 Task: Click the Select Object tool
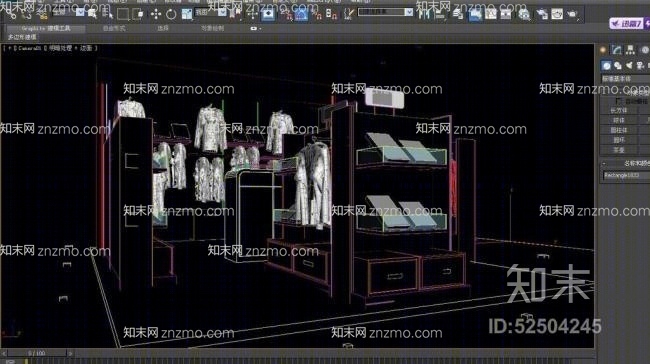(x=92, y=15)
